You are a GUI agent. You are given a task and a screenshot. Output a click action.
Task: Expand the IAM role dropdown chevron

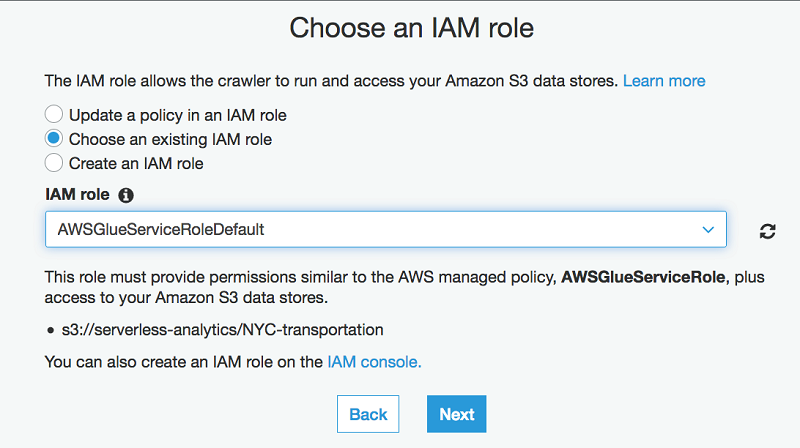(x=708, y=230)
